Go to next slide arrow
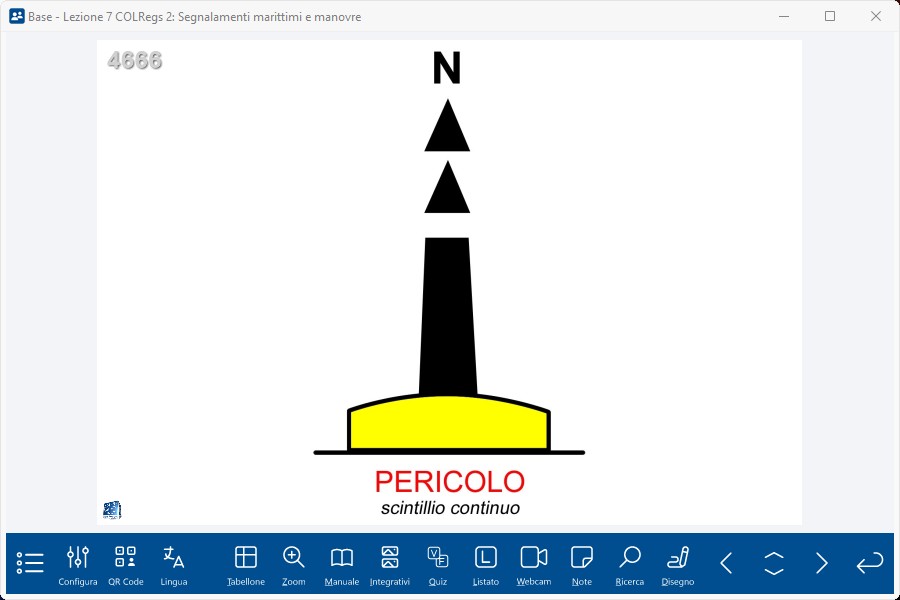Viewport: 900px width, 600px height. point(822,563)
